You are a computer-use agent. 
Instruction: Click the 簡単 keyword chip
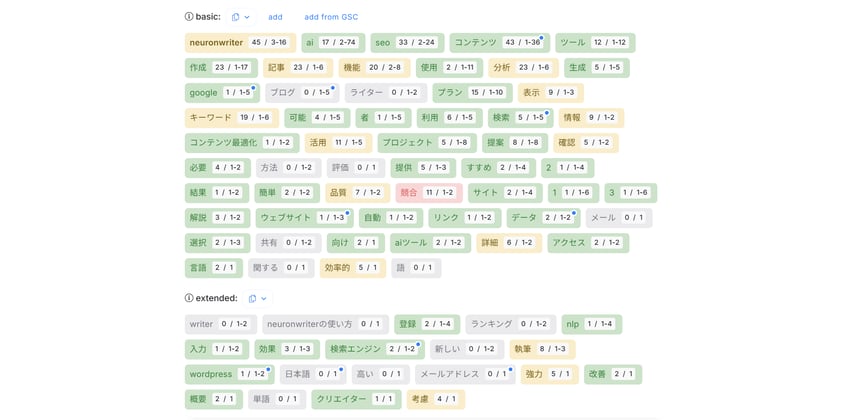(x=287, y=193)
